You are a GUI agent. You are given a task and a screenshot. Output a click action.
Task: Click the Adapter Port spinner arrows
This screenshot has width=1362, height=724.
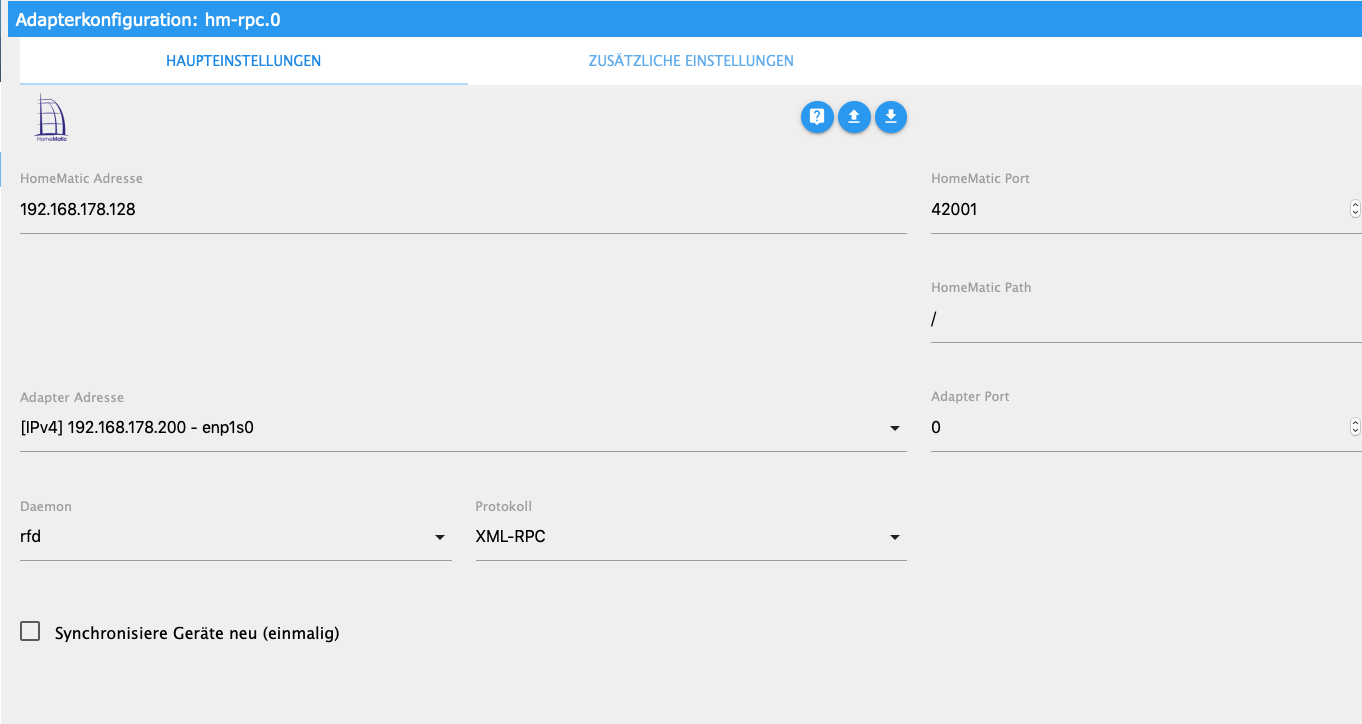click(x=1355, y=428)
